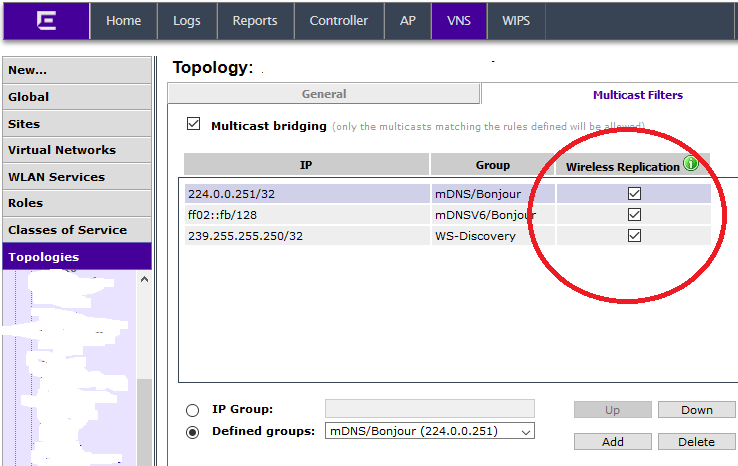
Task: Move the rule Down
Action: click(696, 410)
